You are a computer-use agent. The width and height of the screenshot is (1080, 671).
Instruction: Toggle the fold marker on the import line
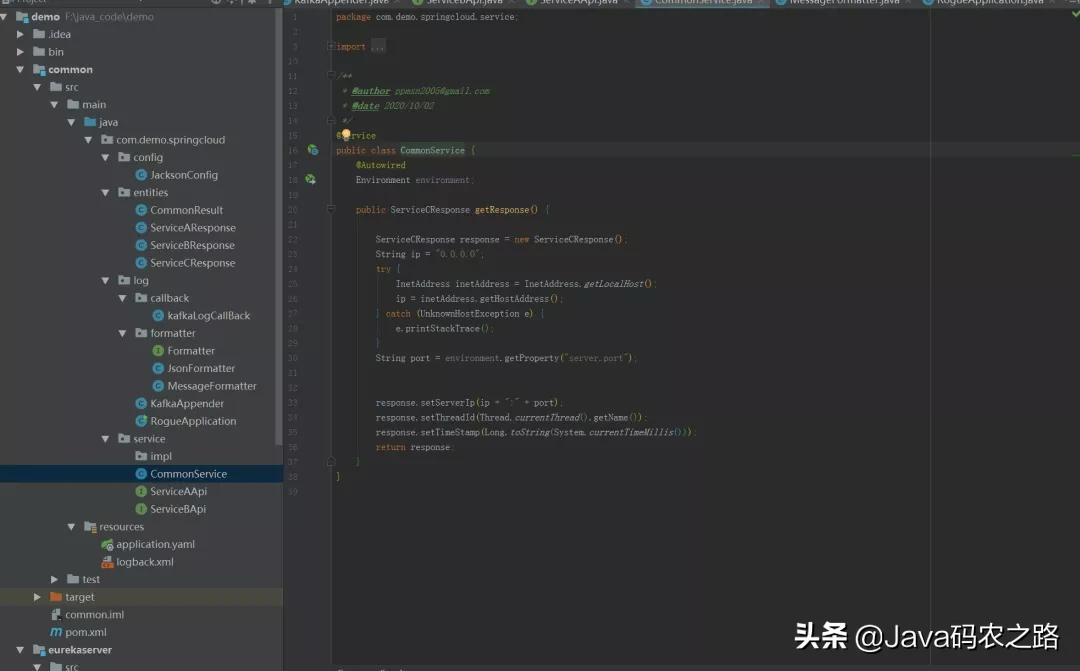(x=331, y=47)
